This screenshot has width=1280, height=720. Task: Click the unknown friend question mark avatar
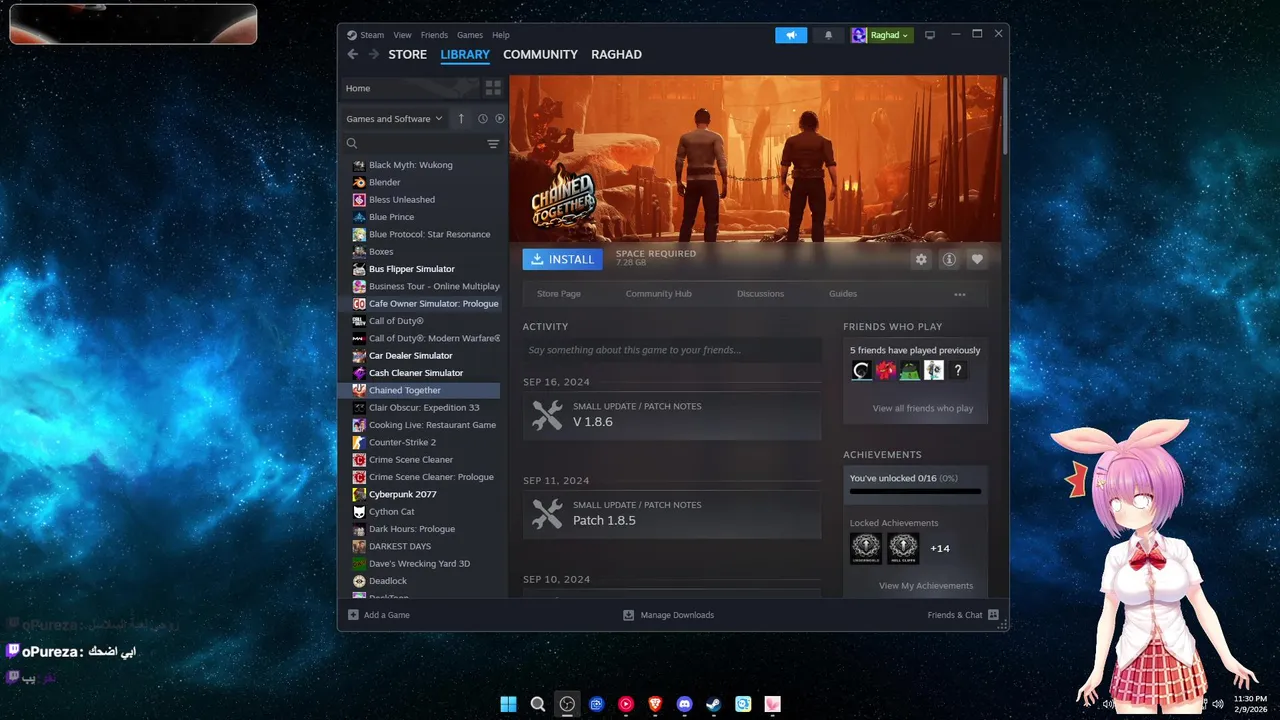click(x=958, y=371)
